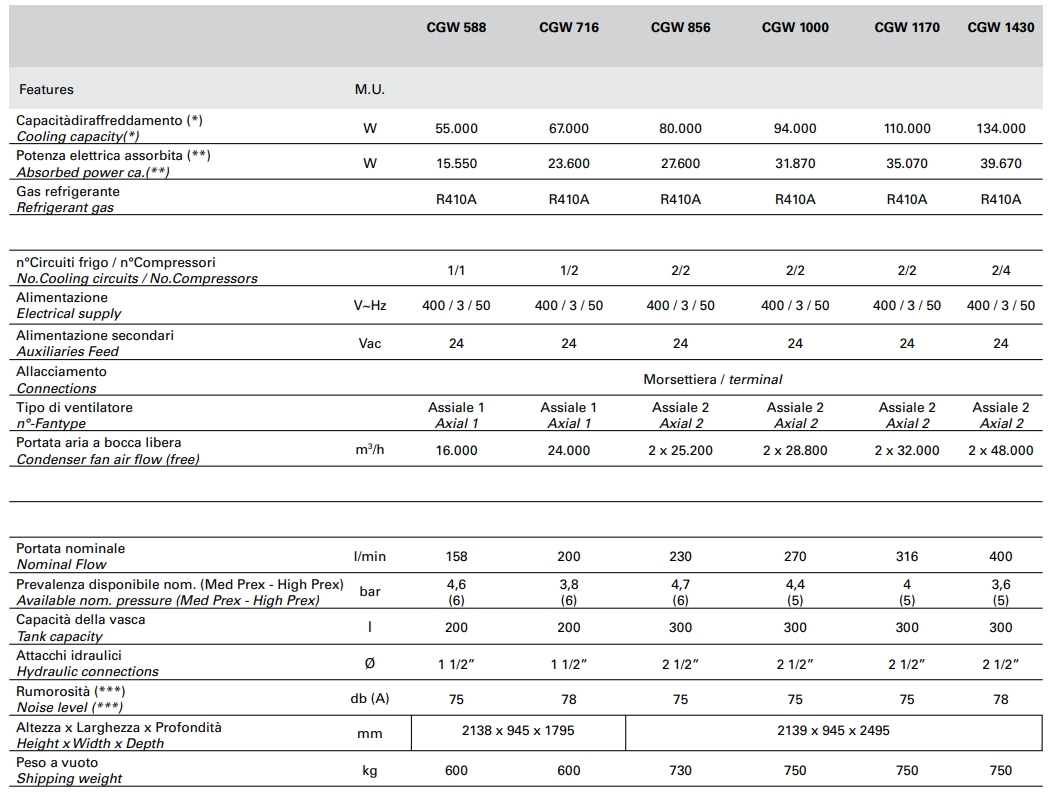Click the CGW 856 column header

(x=680, y=27)
